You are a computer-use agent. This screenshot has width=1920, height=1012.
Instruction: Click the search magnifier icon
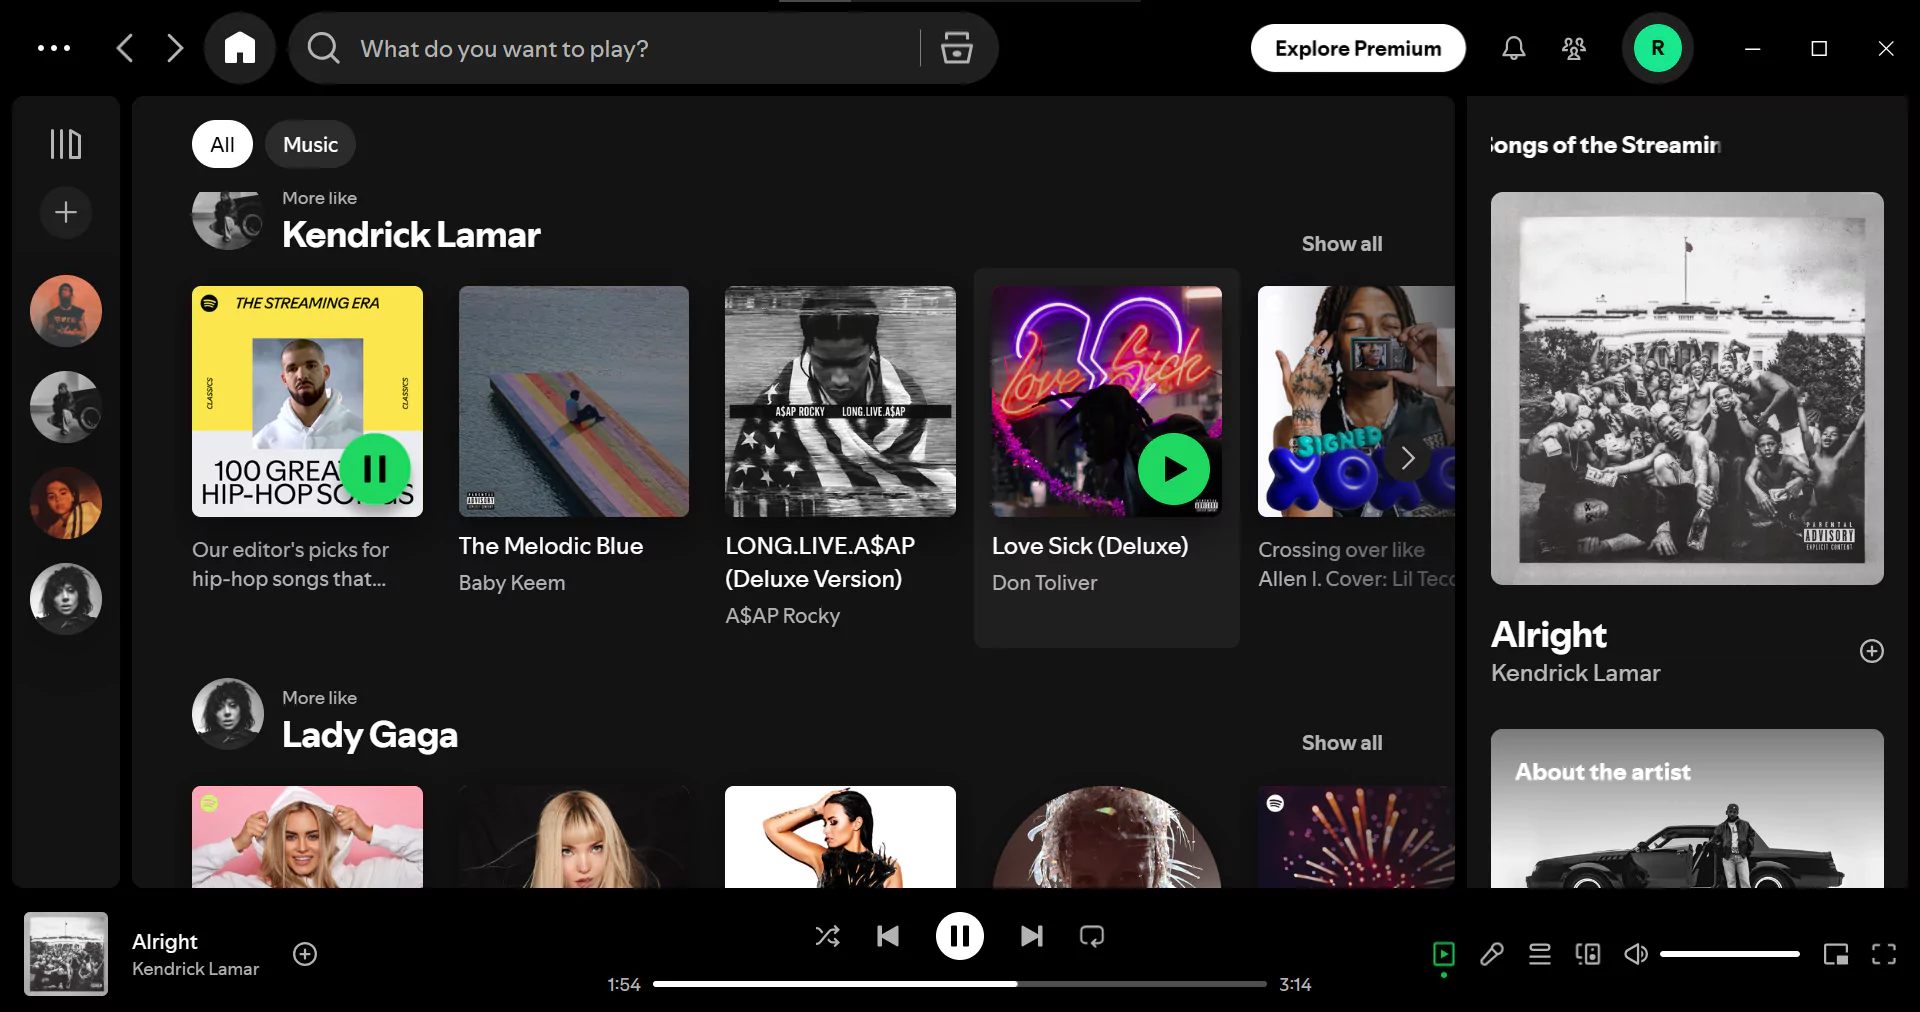click(323, 48)
